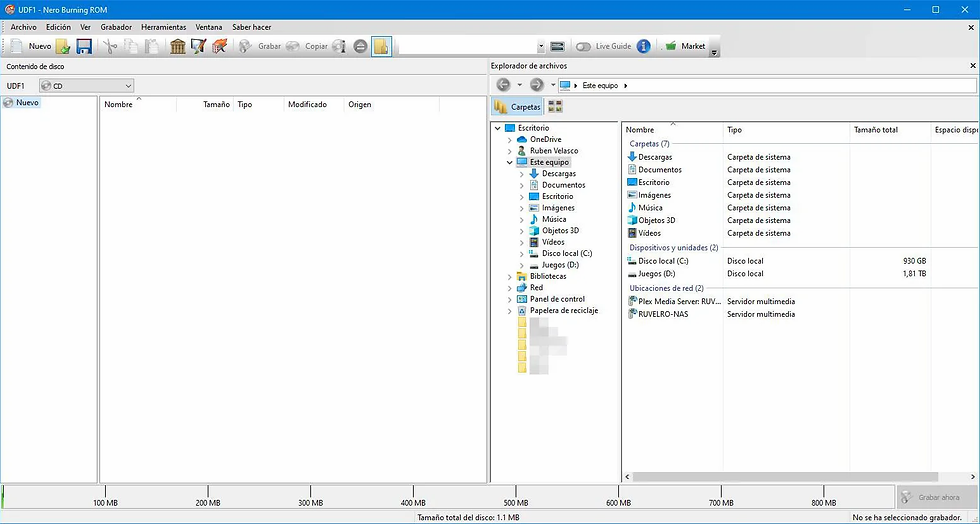Click the Nuevo compilation toolbar button
This screenshot has width=980, height=524.
(x=31, y=46)
